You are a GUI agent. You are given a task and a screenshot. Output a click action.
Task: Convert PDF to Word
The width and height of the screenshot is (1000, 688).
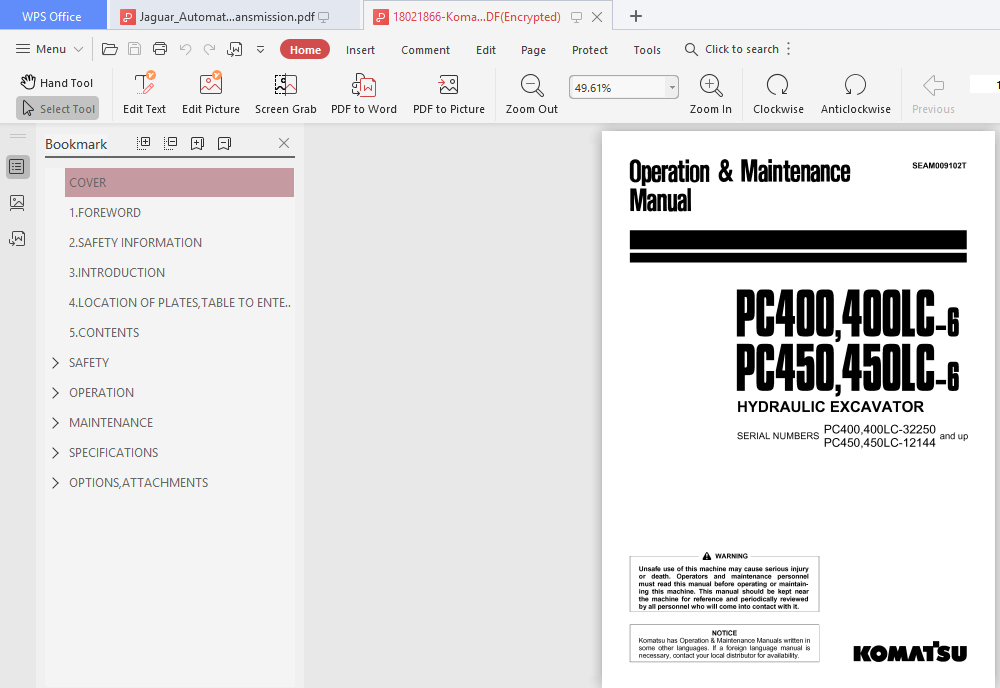(364, 94)
